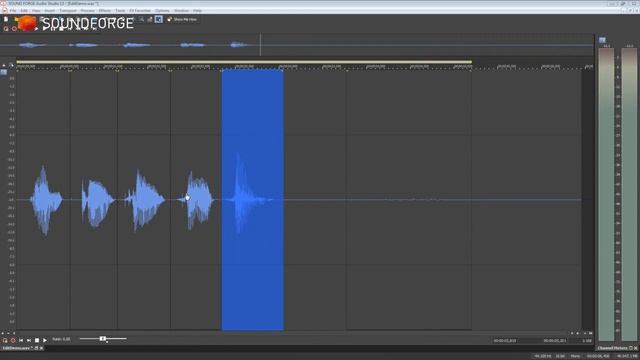
Task: Click the Mono status bar entry
Action: (x=576, y=356)
